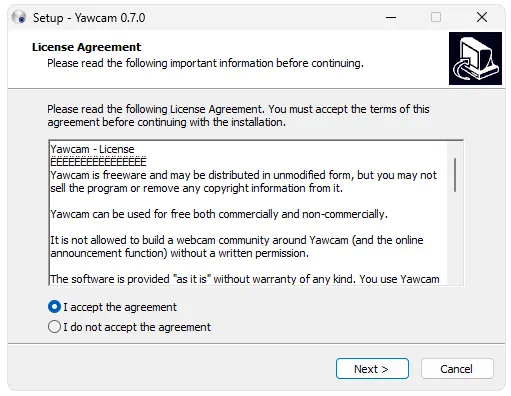The height and width of the screenshot is (396, 511).
Task: Click the greyed-out maximize window button
Action: (436, 17)
